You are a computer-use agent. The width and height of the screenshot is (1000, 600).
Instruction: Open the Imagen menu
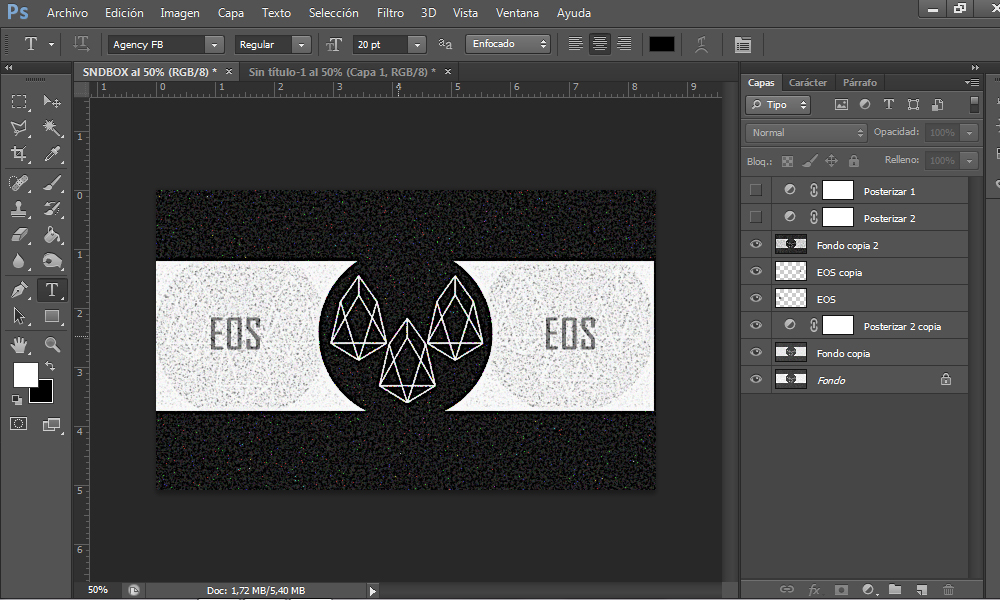(180, 13)
